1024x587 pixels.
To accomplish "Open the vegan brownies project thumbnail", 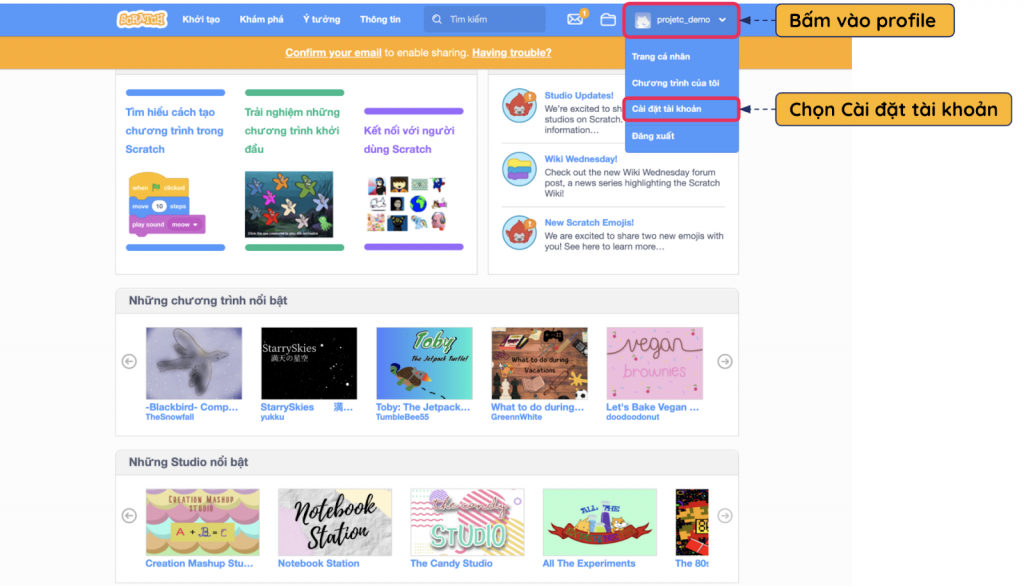I will click(654, 363).
